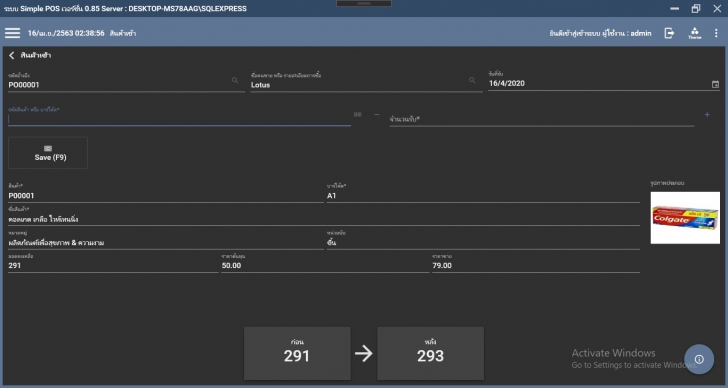728x388 pixels.
Task: Click the admin user welcome text
Action: 600,33
